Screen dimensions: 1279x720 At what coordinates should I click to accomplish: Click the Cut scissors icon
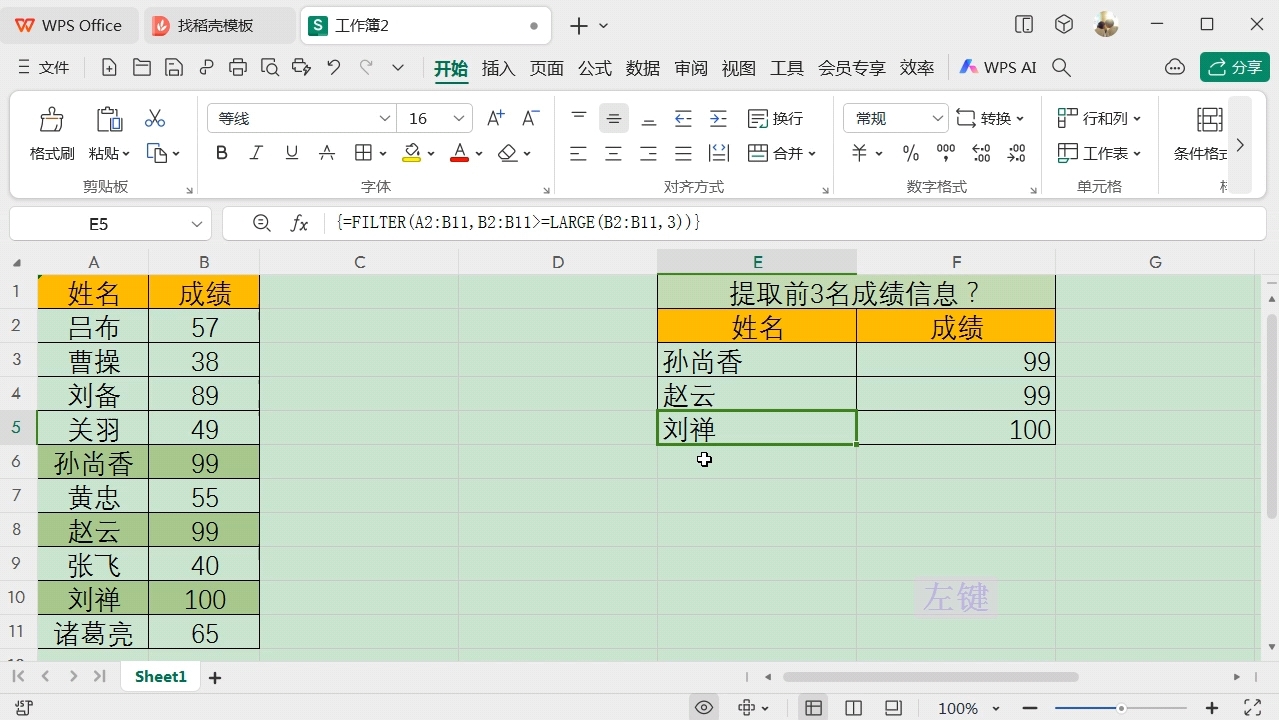[155, 117]
